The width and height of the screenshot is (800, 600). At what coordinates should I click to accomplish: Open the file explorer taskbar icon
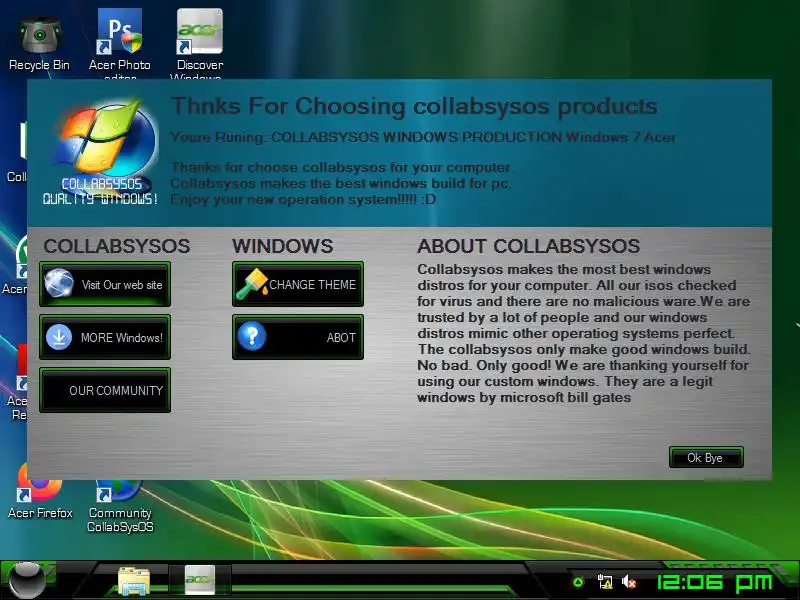[134, 581]
